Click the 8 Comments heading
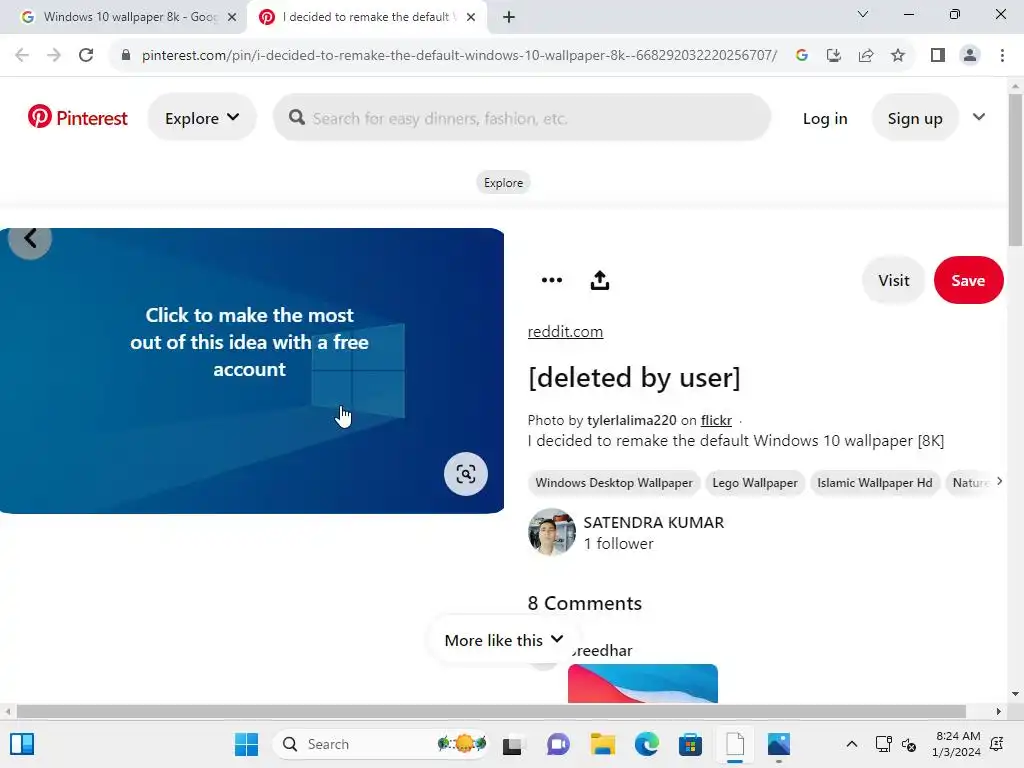 click(584, 603)
